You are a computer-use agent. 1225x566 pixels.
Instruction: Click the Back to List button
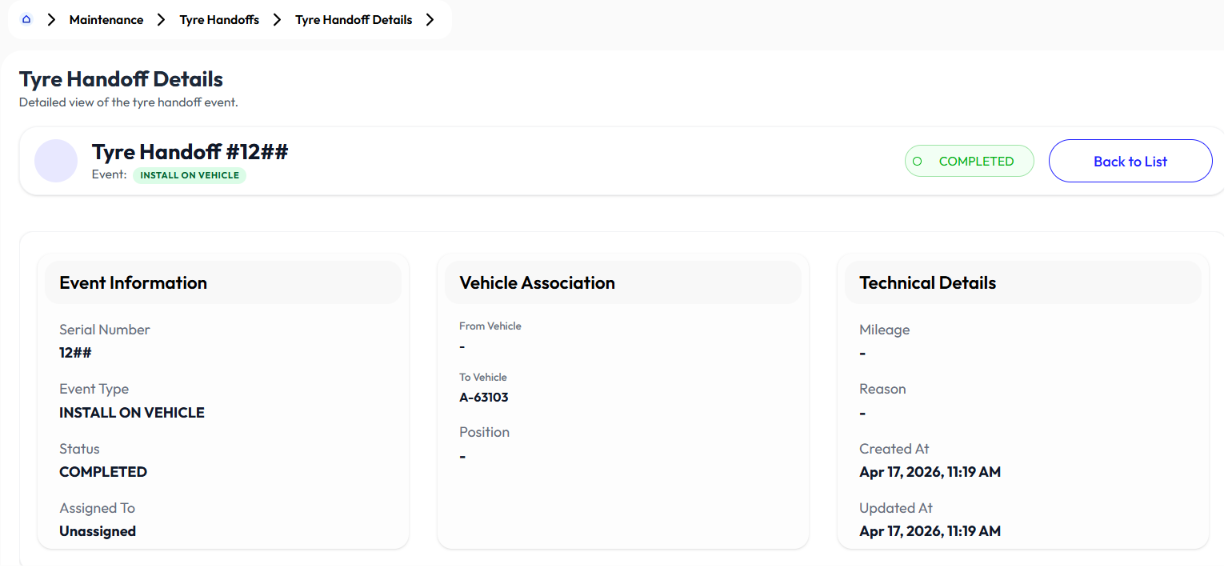click(x=1130, y=161)
